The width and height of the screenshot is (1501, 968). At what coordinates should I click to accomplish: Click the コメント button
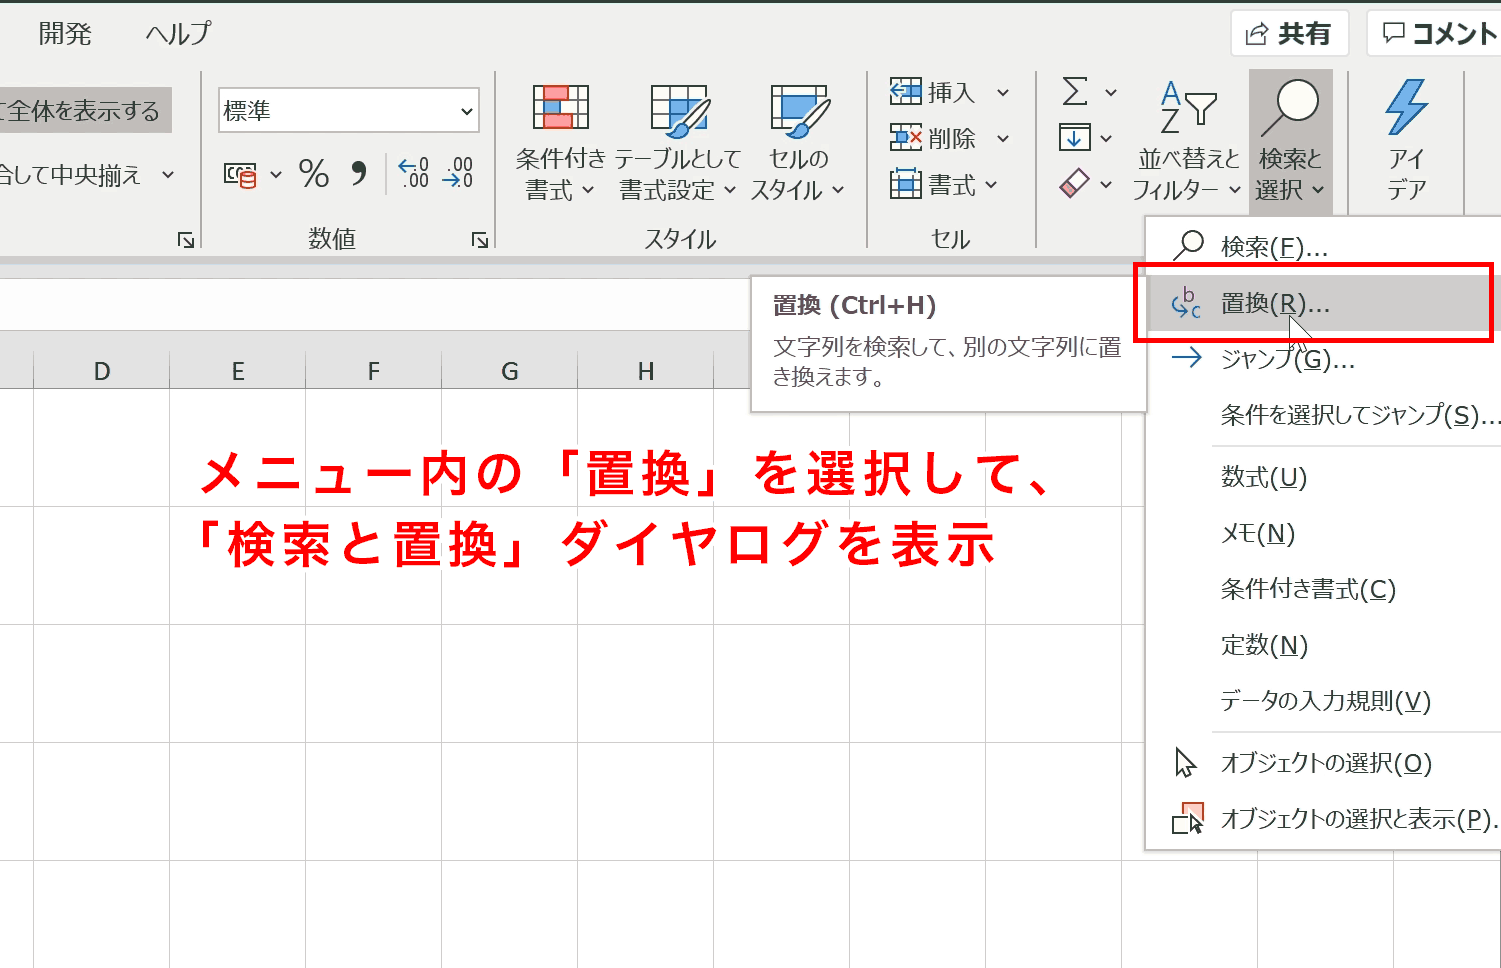1436,34
